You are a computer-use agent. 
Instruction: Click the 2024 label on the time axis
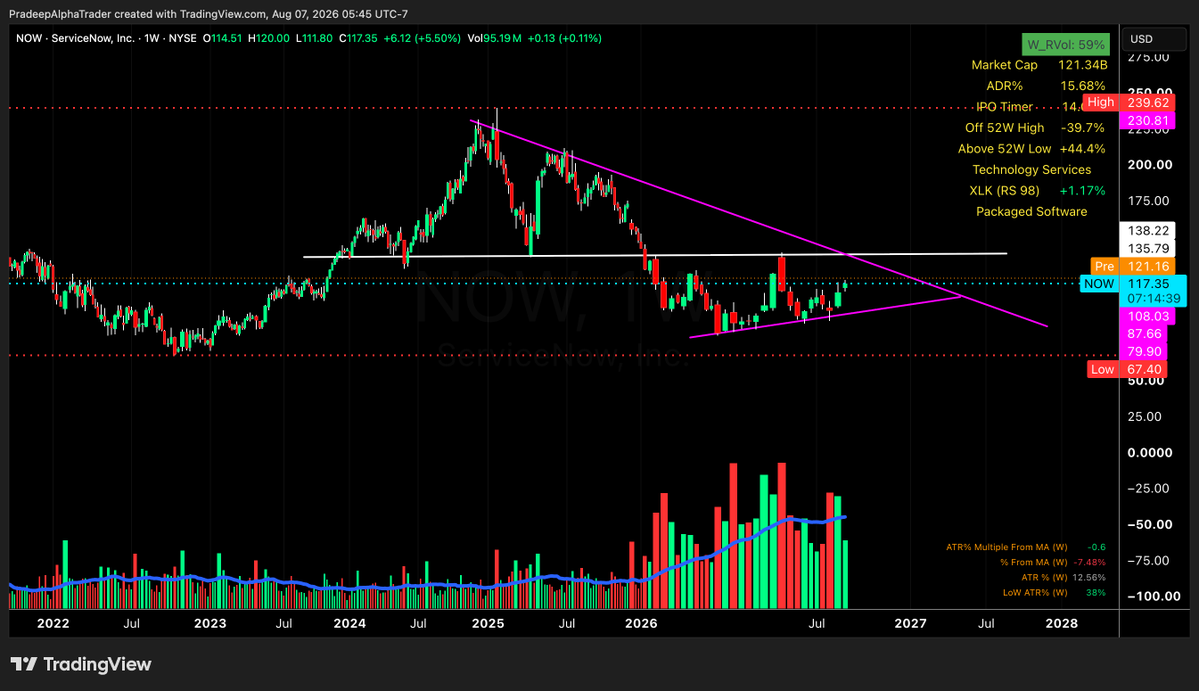pos(349,624)
